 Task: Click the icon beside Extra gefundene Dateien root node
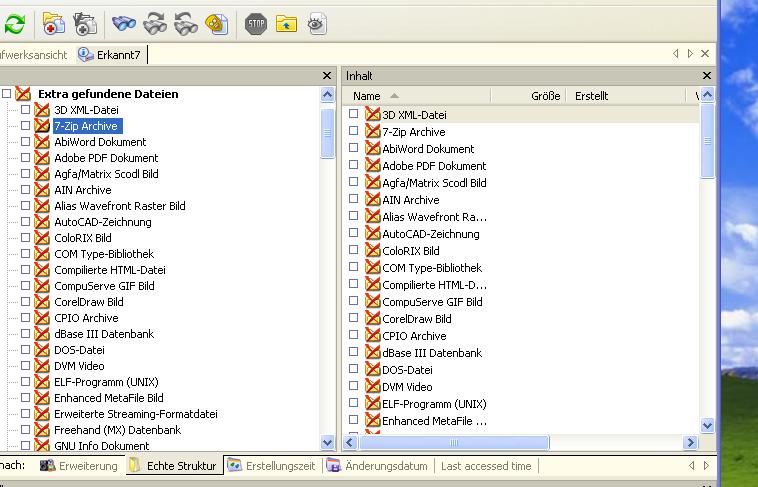[23, 93]
